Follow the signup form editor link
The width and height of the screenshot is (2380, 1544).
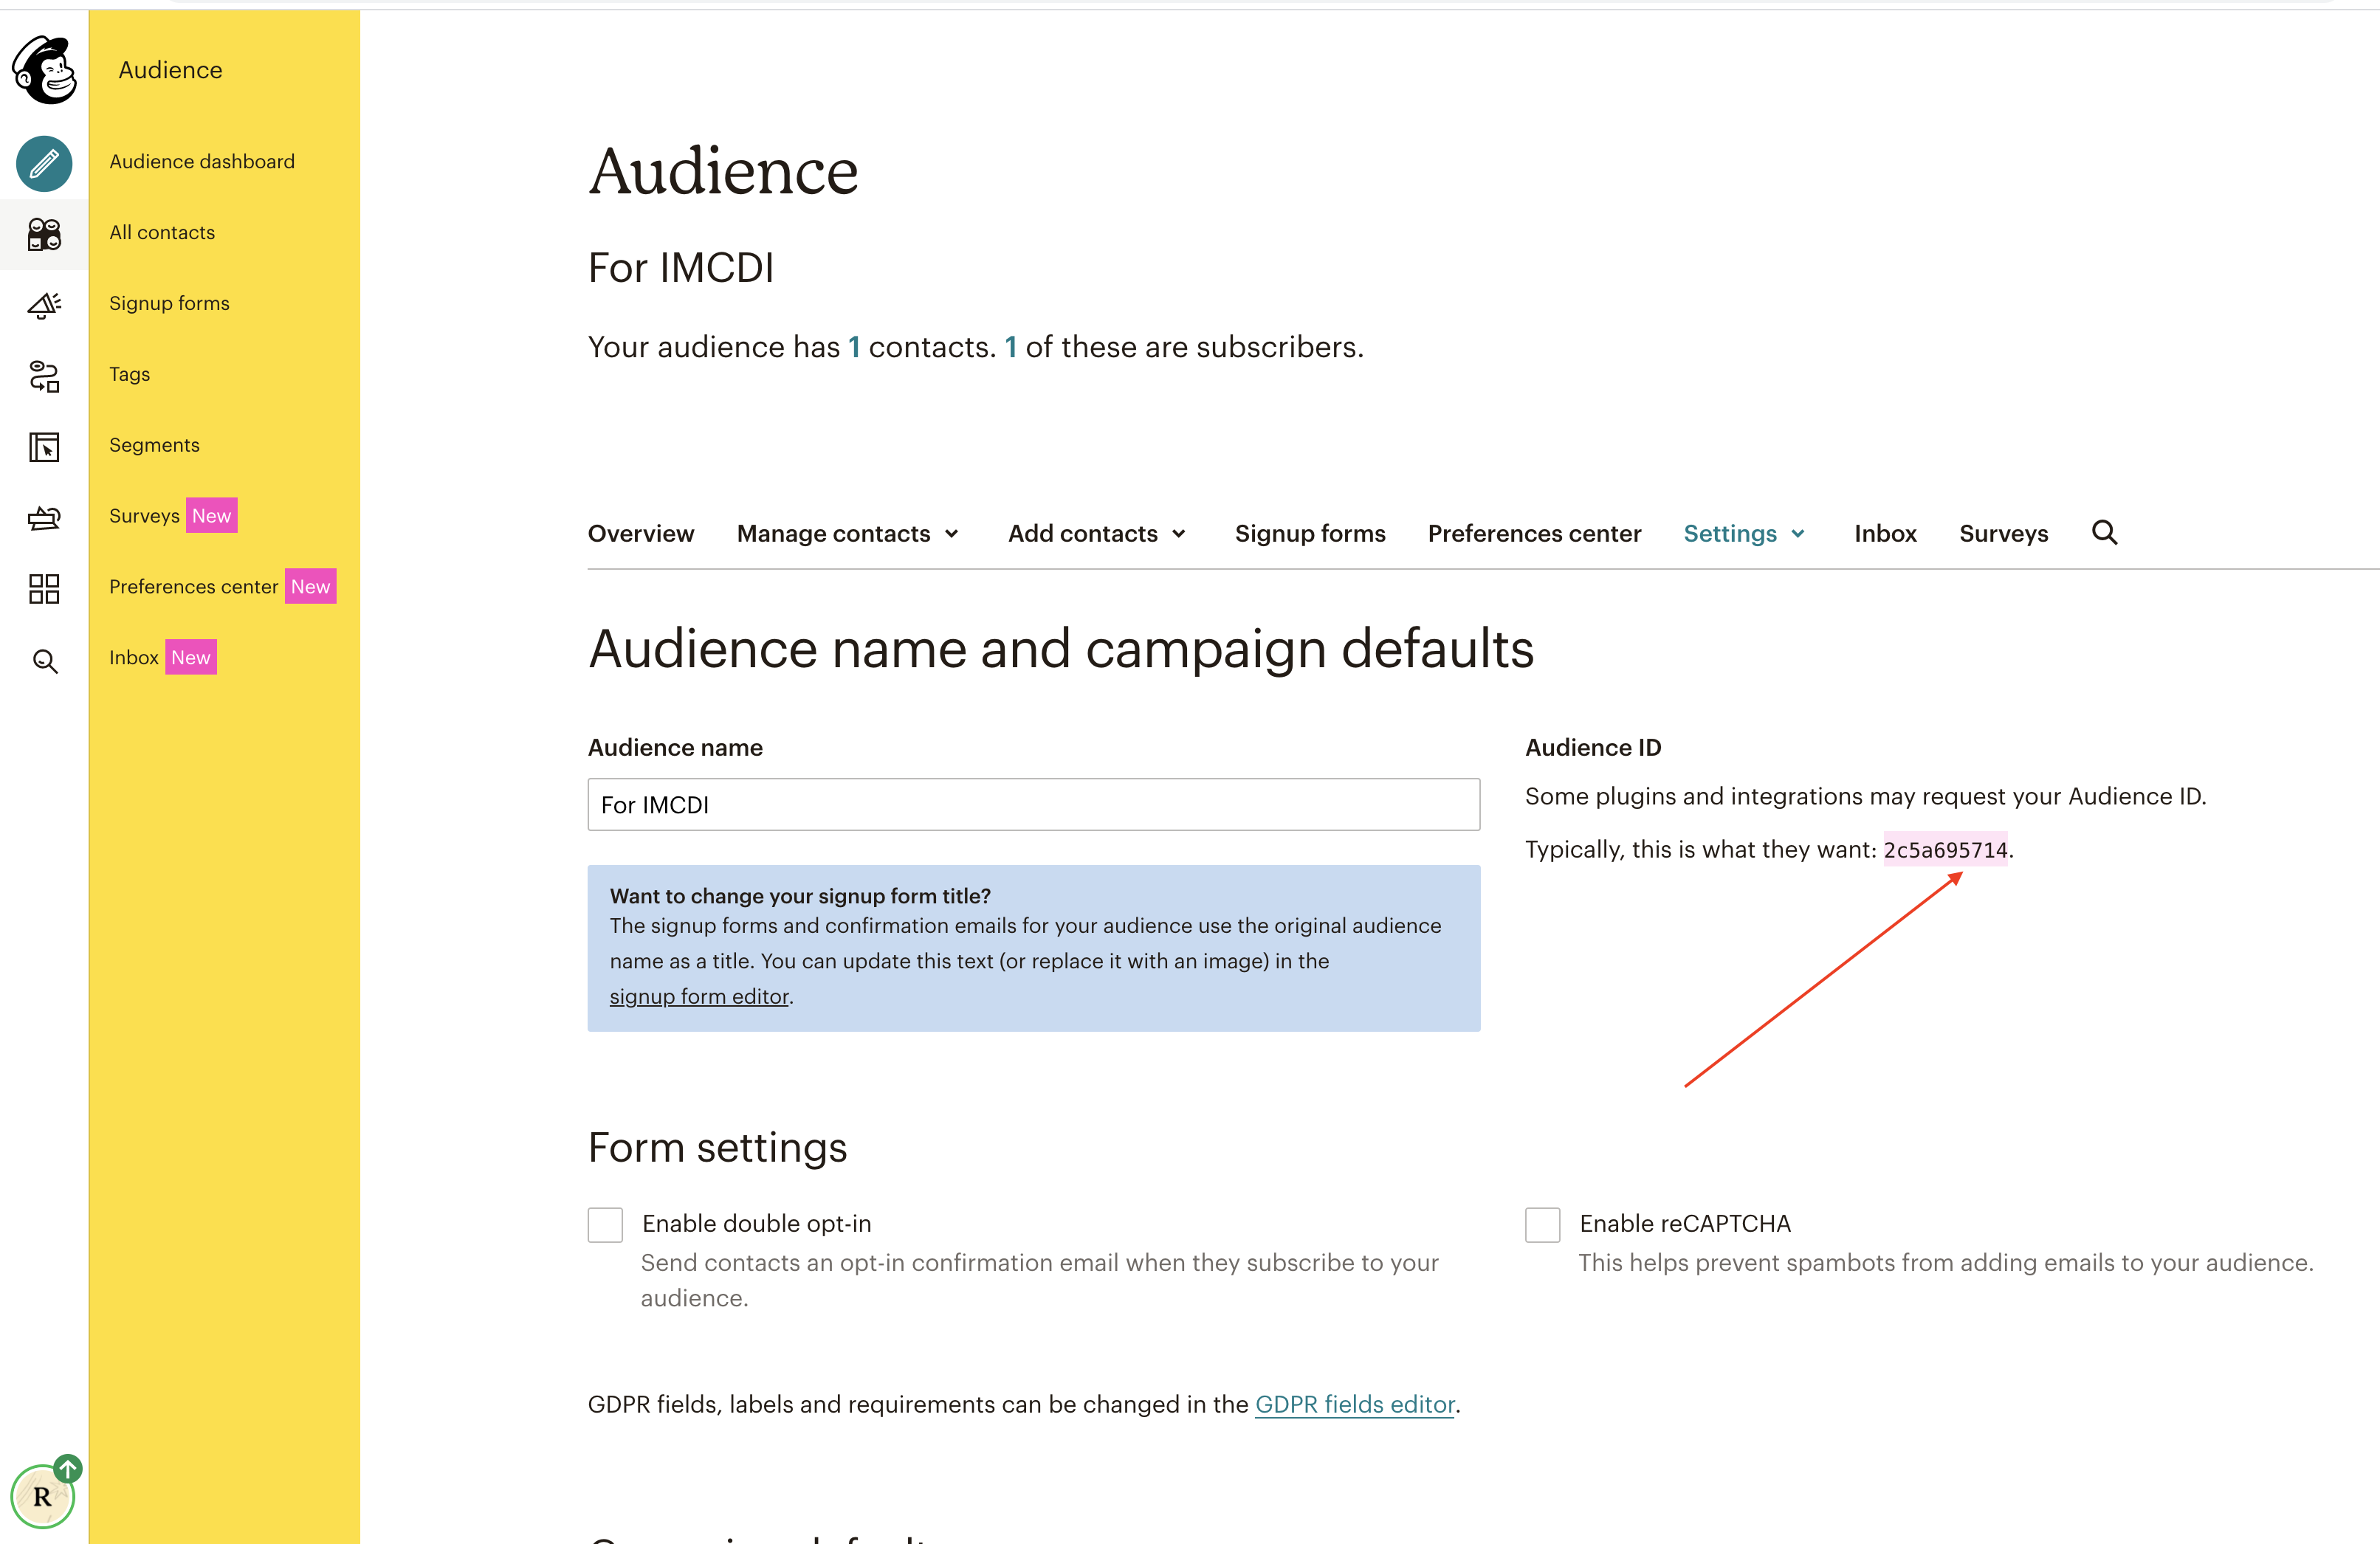(x=699, y=996)
